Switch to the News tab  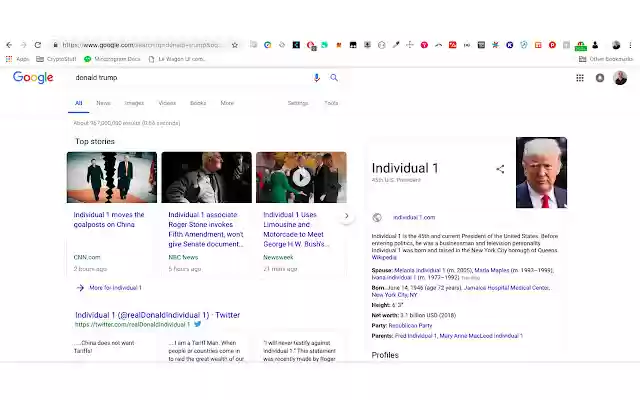(104, 103)
